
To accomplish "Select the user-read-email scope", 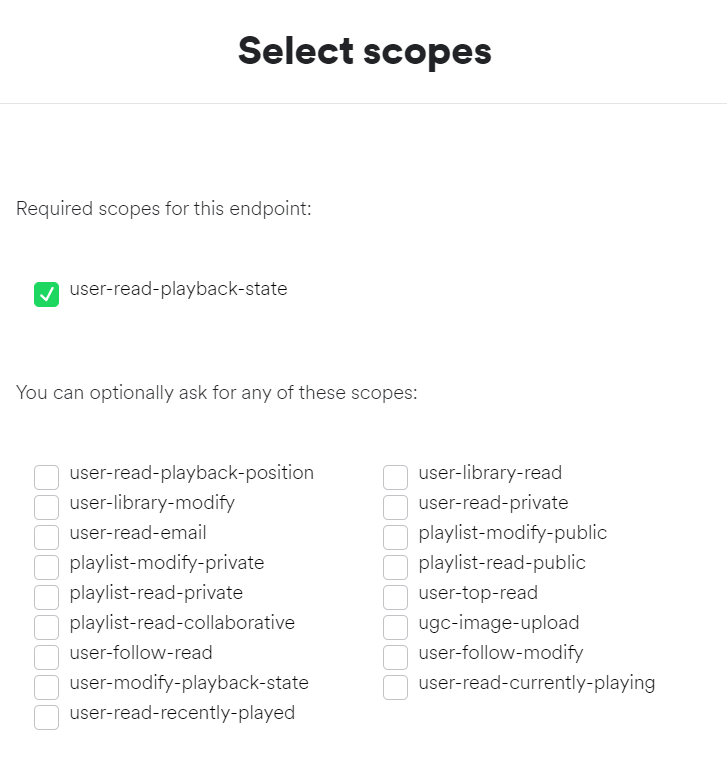I will [46, 537].
